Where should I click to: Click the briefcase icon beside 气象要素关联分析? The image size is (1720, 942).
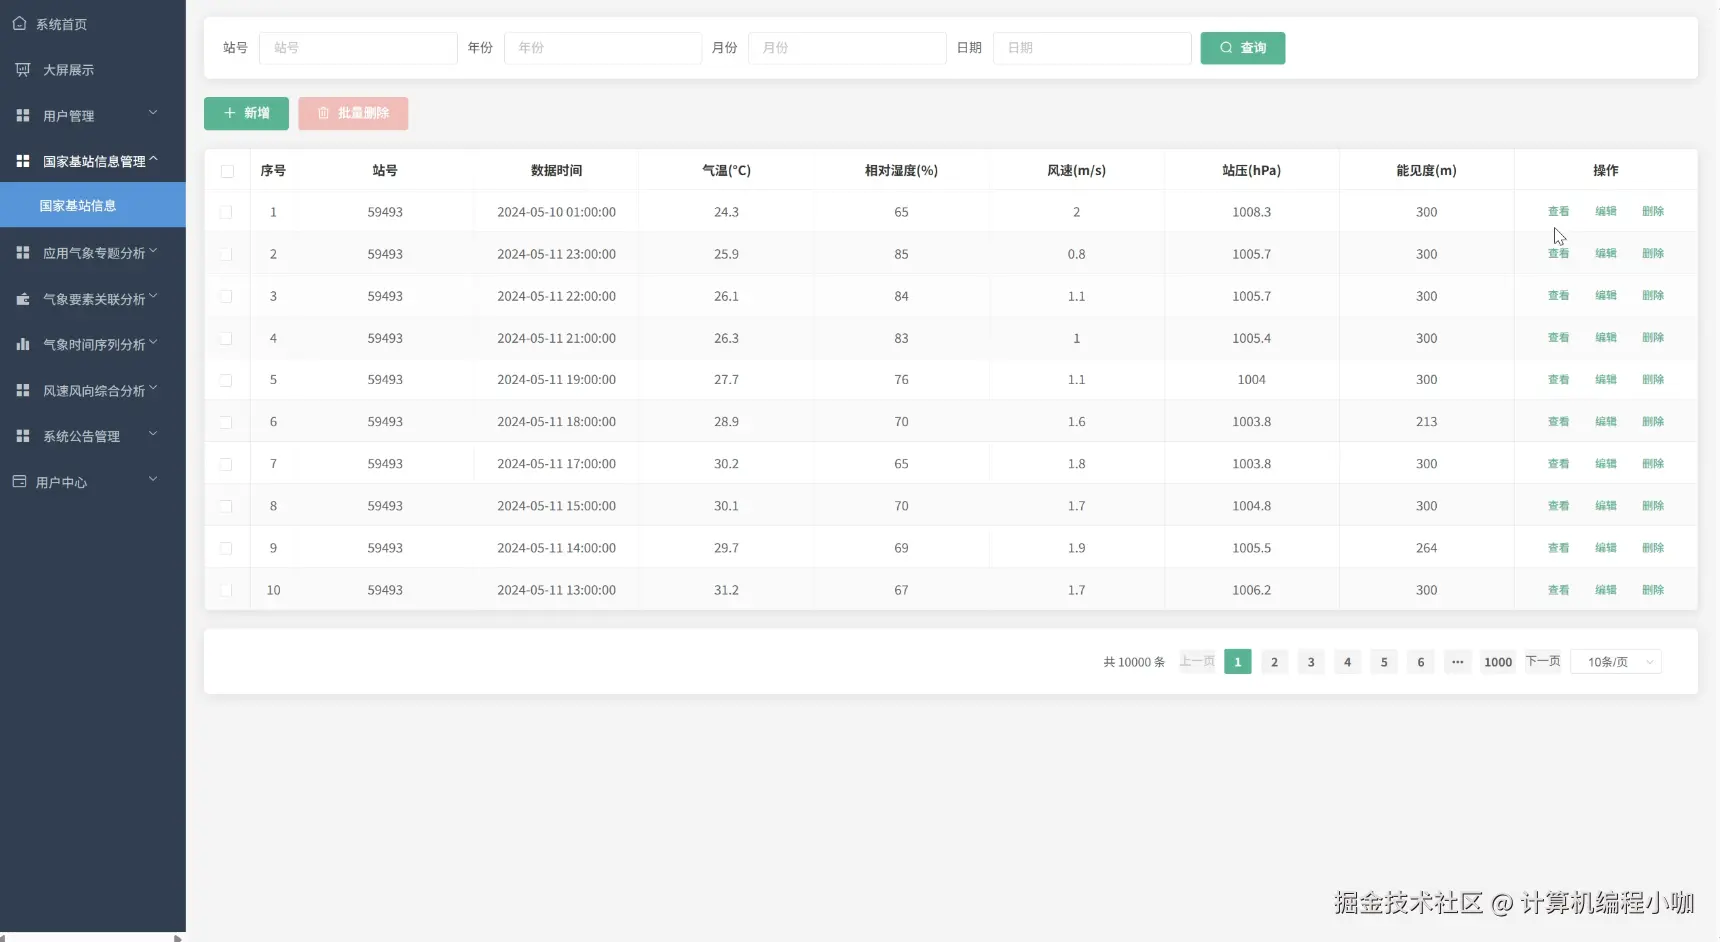click(x=23, y=298)
